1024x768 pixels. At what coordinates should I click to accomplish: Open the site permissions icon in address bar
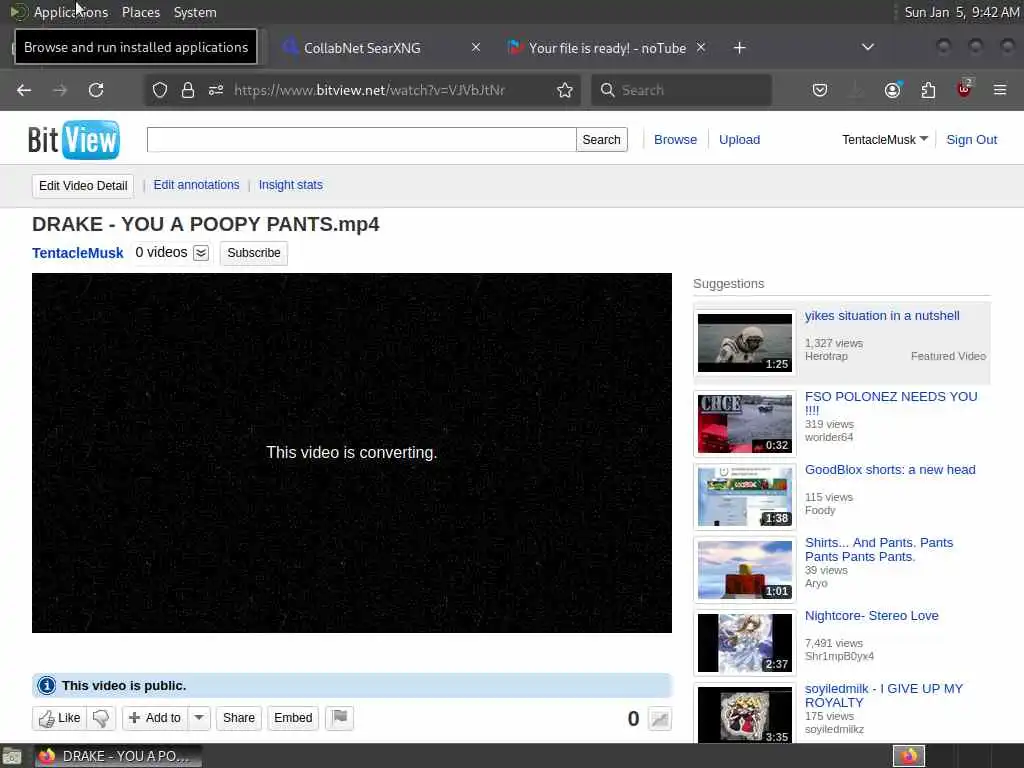pyautogui.click(x=216, y=90)
